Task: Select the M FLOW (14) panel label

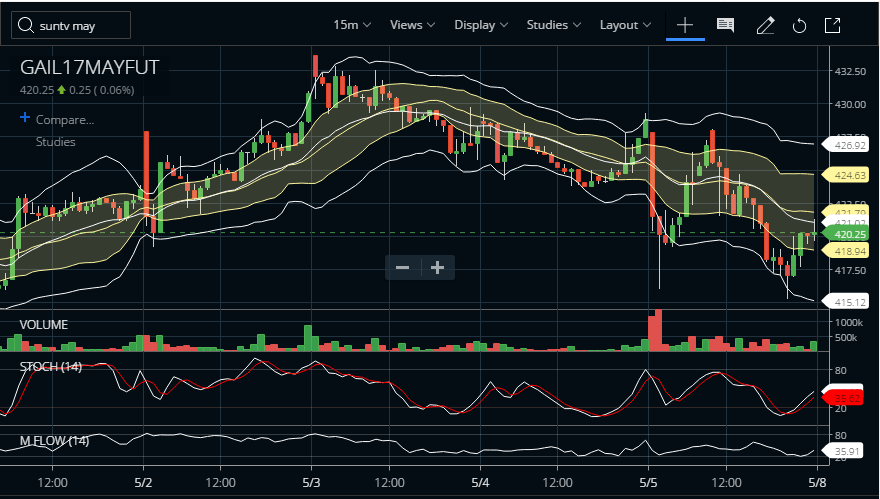Action: click(54, 441)
